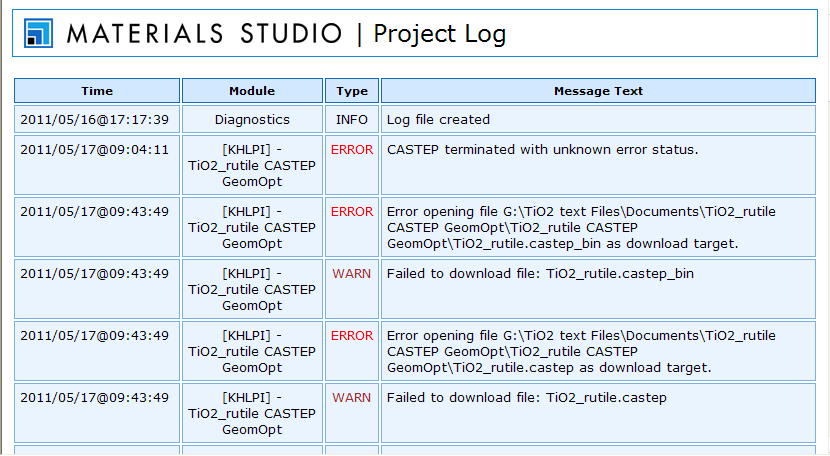Click the INFO type label
Image resolution: width=830 pixels, height=456 pixels.
[x=352, y=120]
